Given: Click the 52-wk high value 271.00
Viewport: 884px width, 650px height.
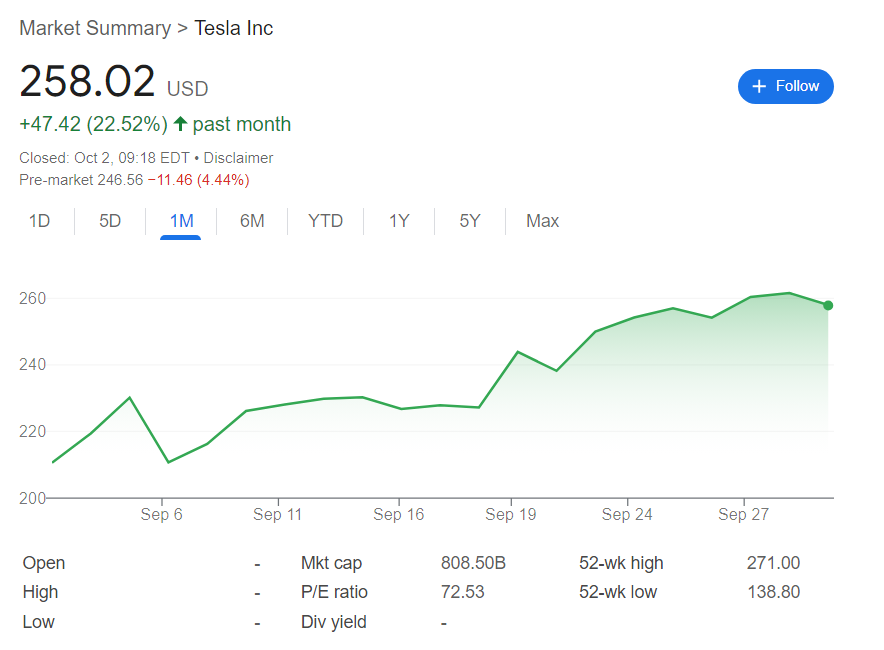Looking at the screenshot, I should 774,563.
